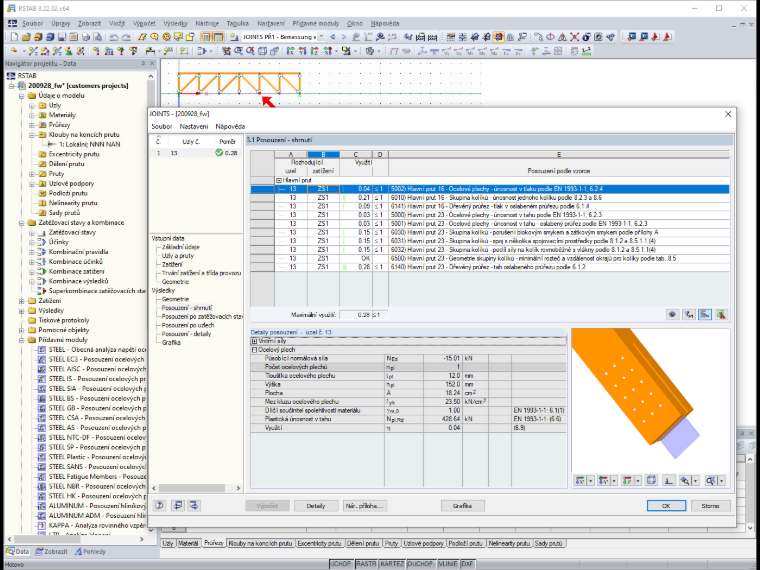Click the Storno button

[710, 506]
